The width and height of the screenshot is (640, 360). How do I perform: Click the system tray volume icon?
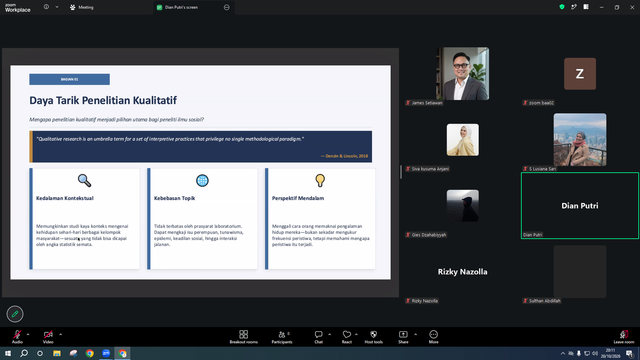click(595, 353)
